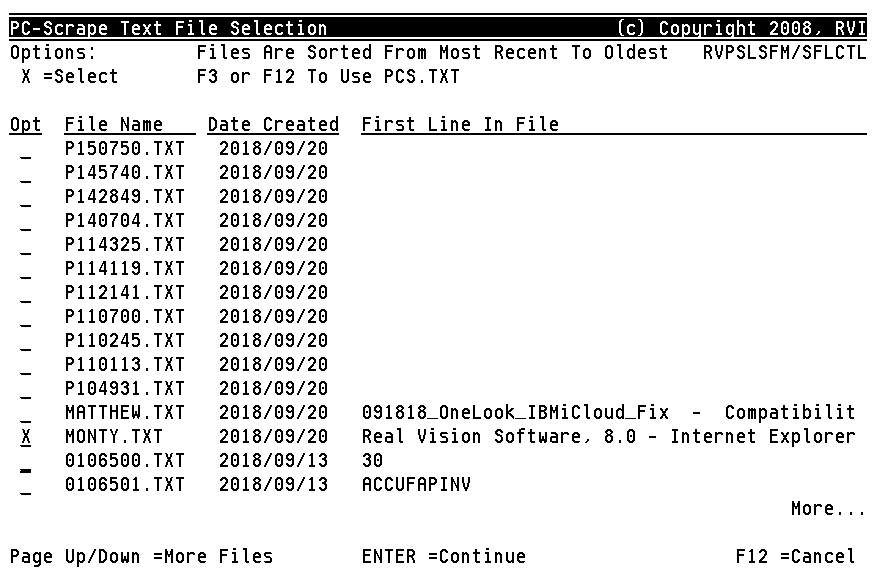Click the PC-Scrape Text File Selection title

168,28
